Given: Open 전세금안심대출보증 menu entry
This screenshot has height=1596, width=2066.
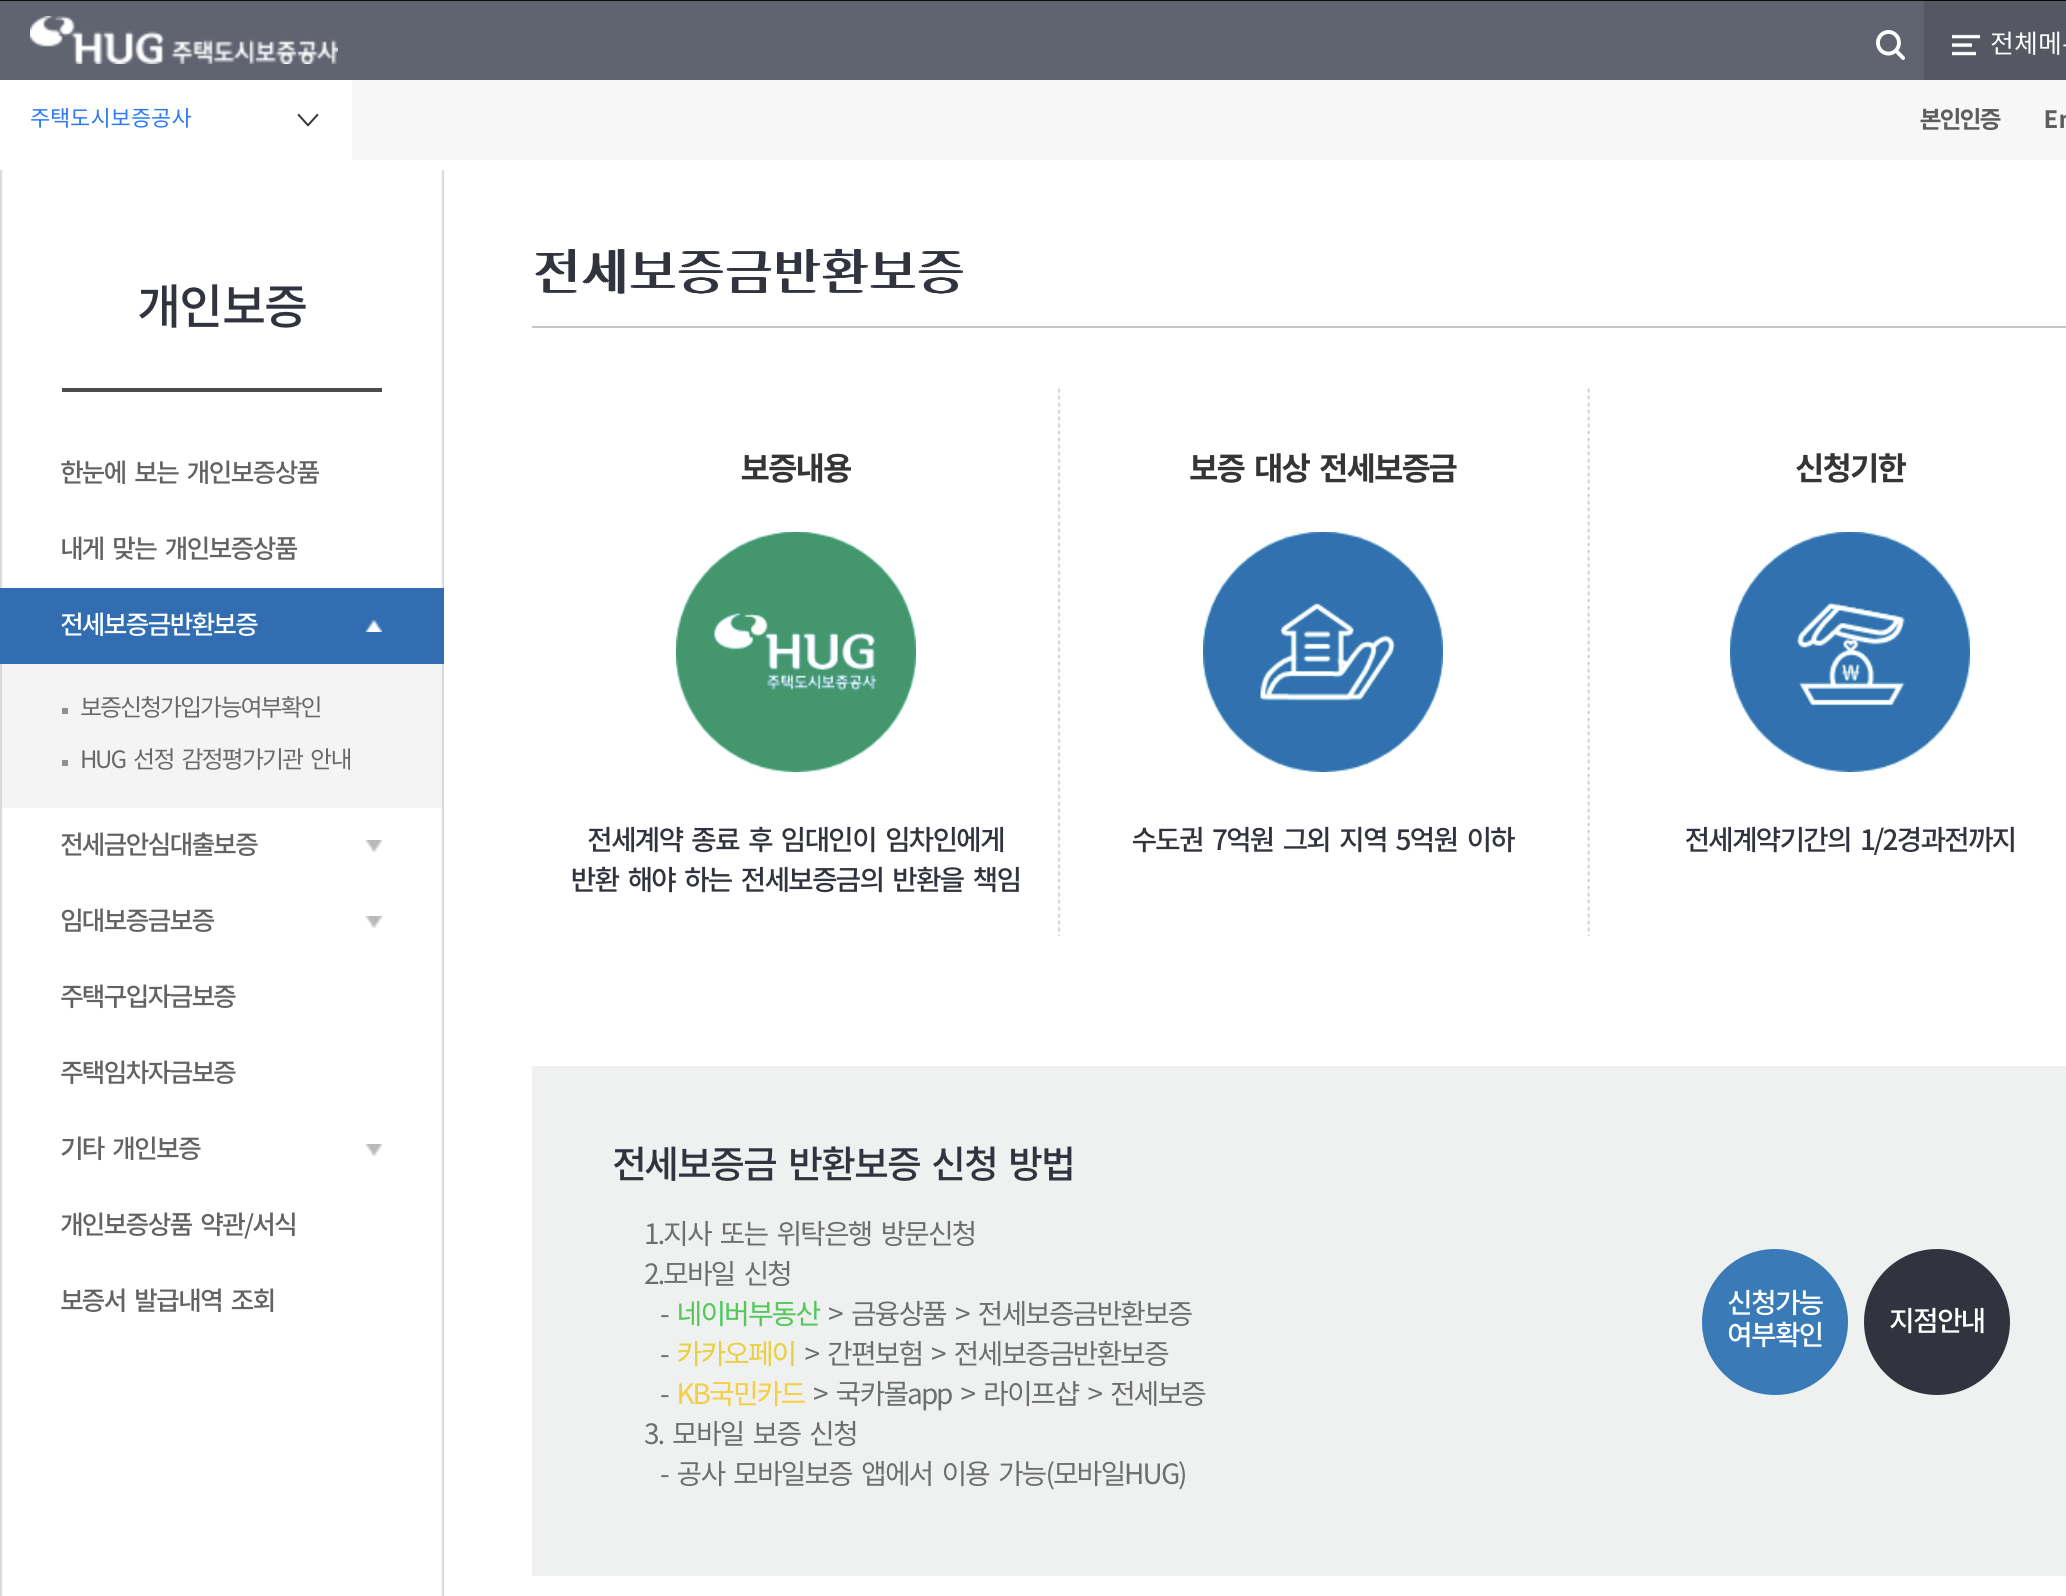Looking at the screenshot, I should coord(159,845).
